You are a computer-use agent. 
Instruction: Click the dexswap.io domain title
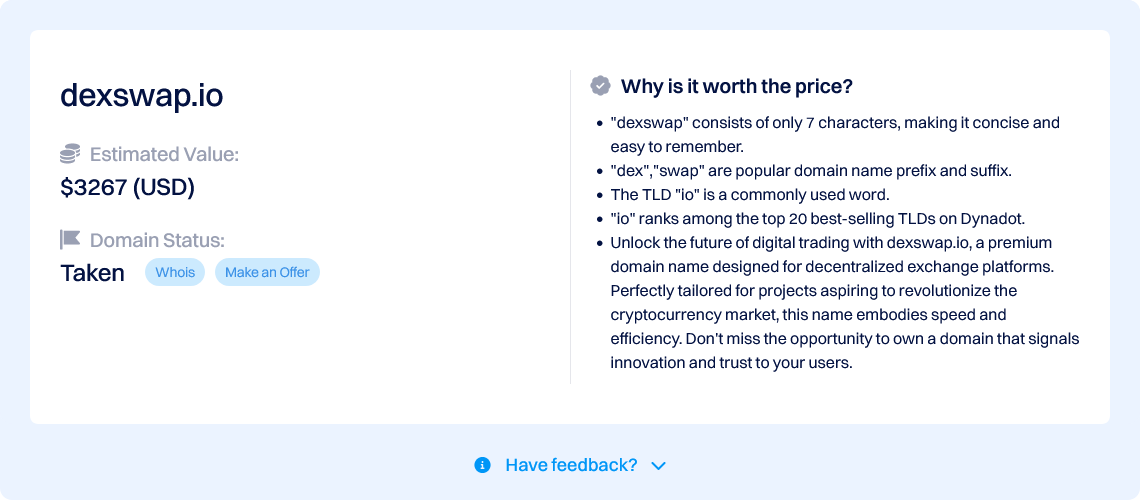[x=142, y=95]
